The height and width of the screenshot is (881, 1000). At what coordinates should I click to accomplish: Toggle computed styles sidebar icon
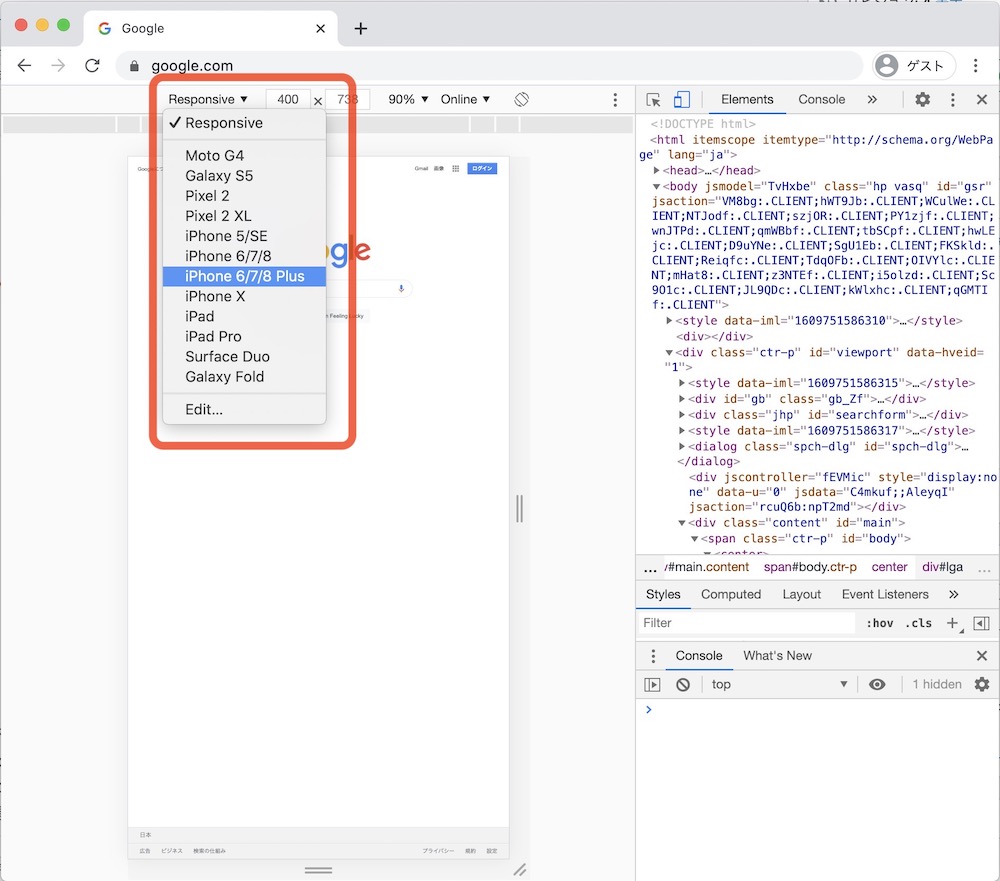[982, 623]
